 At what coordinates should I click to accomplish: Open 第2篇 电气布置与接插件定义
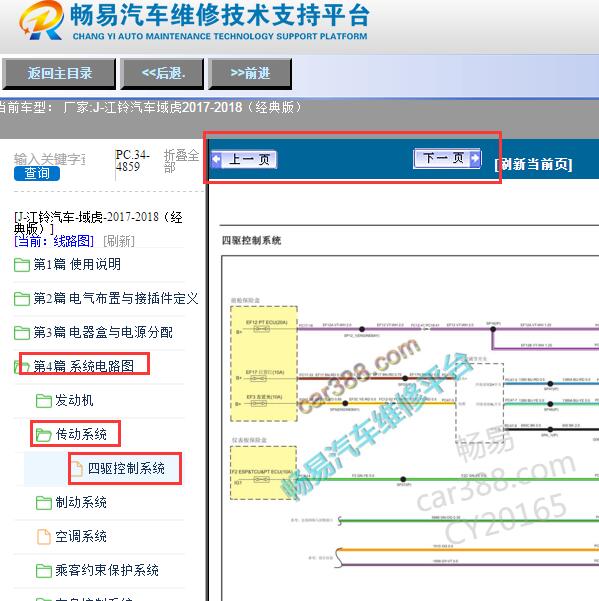[116, 298]
